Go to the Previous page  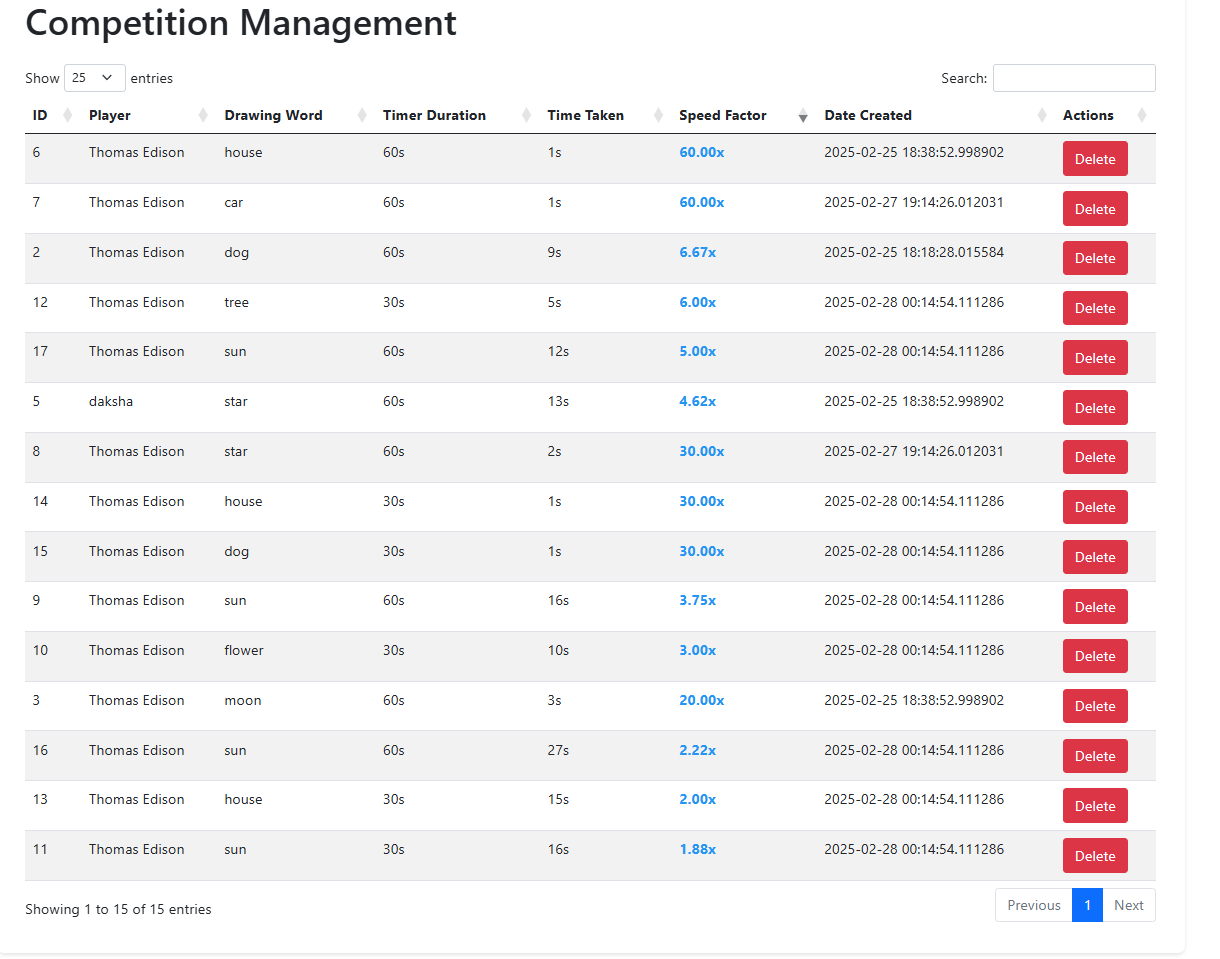tap(1033, 905)
